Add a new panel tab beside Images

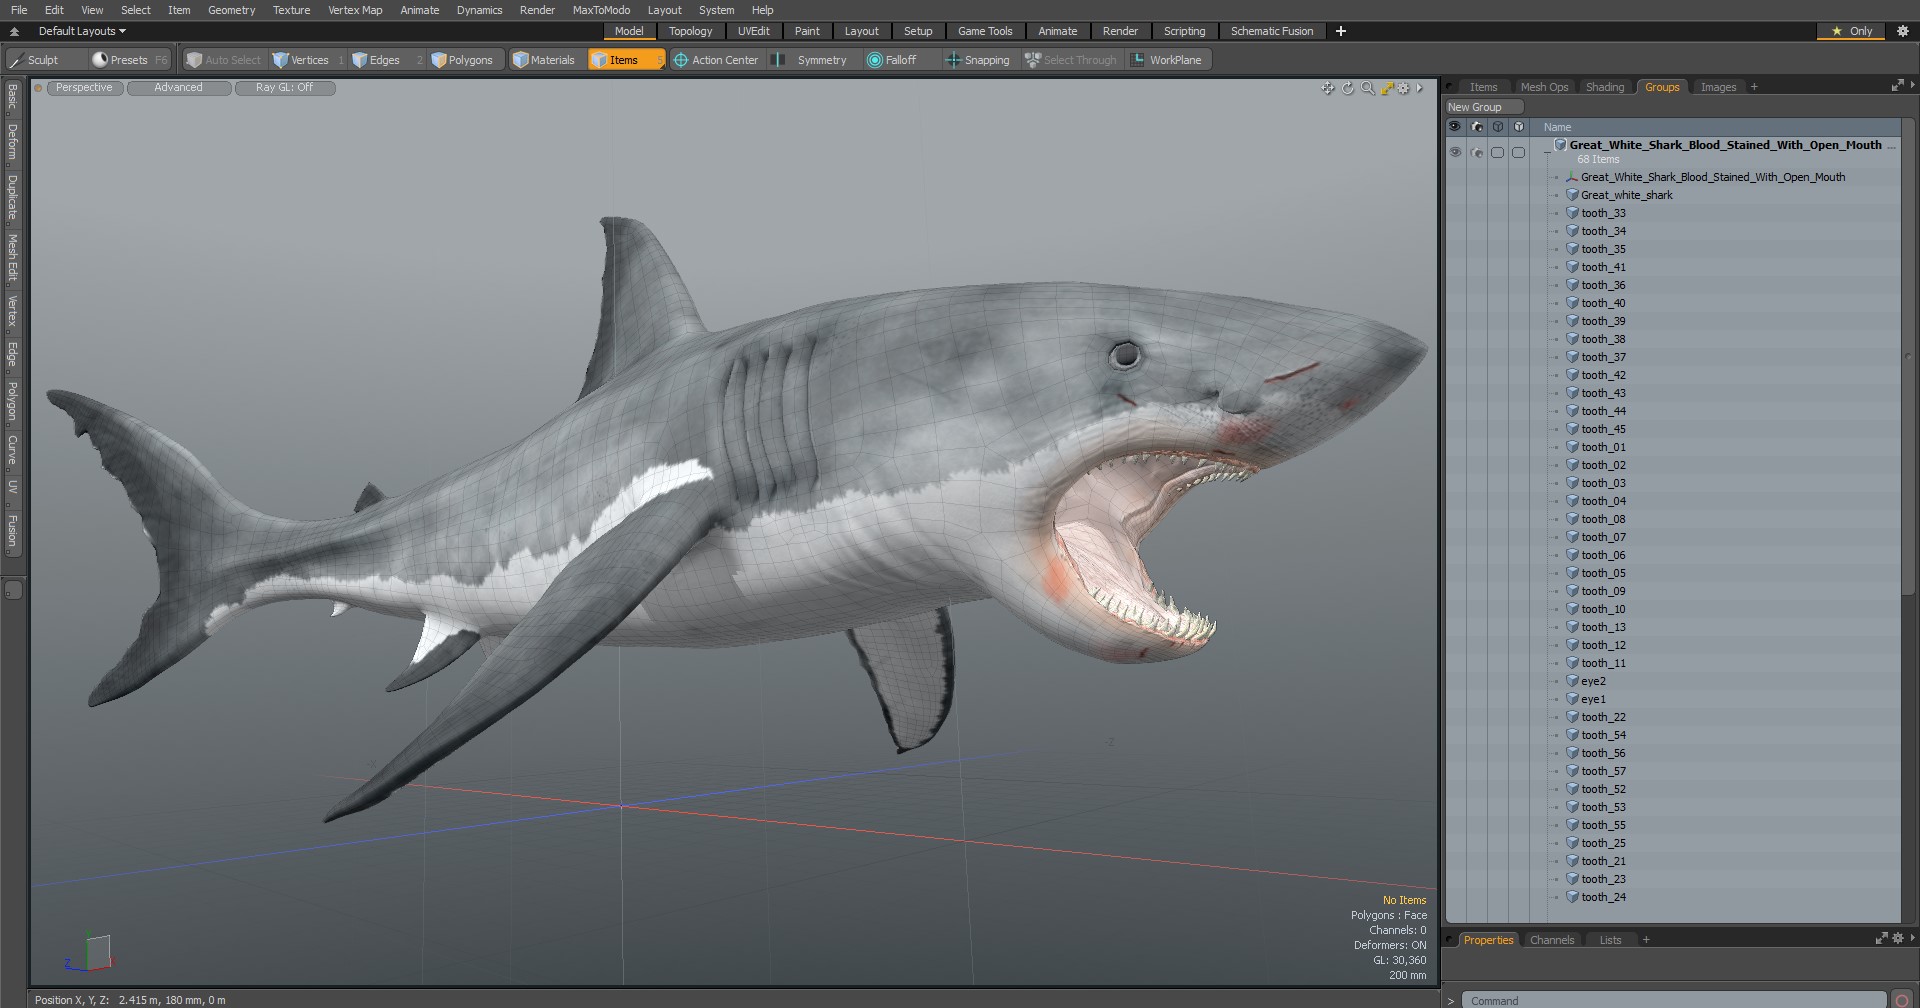[x=1754, y=87]
